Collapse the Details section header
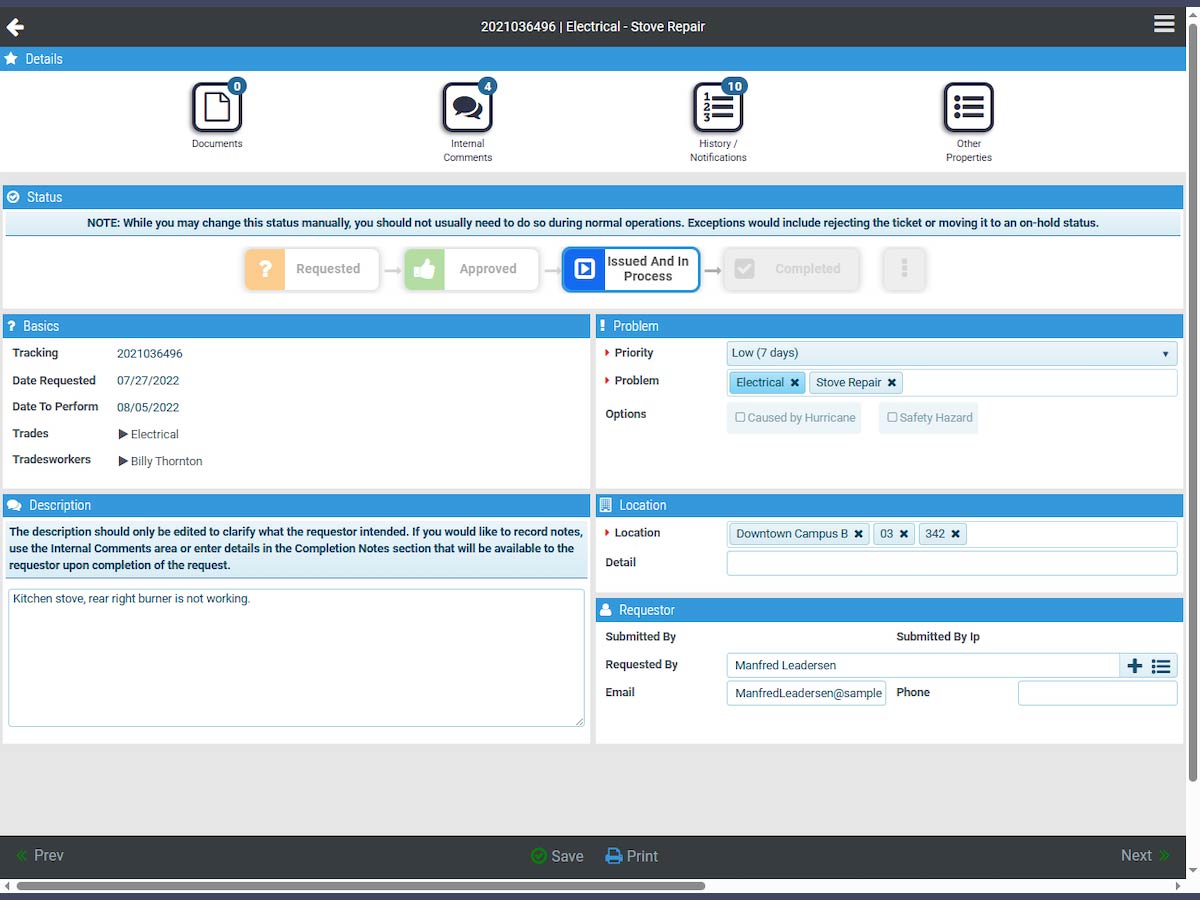The height and width of the screenshot is (900, 1200). click(x=594, y=59)
